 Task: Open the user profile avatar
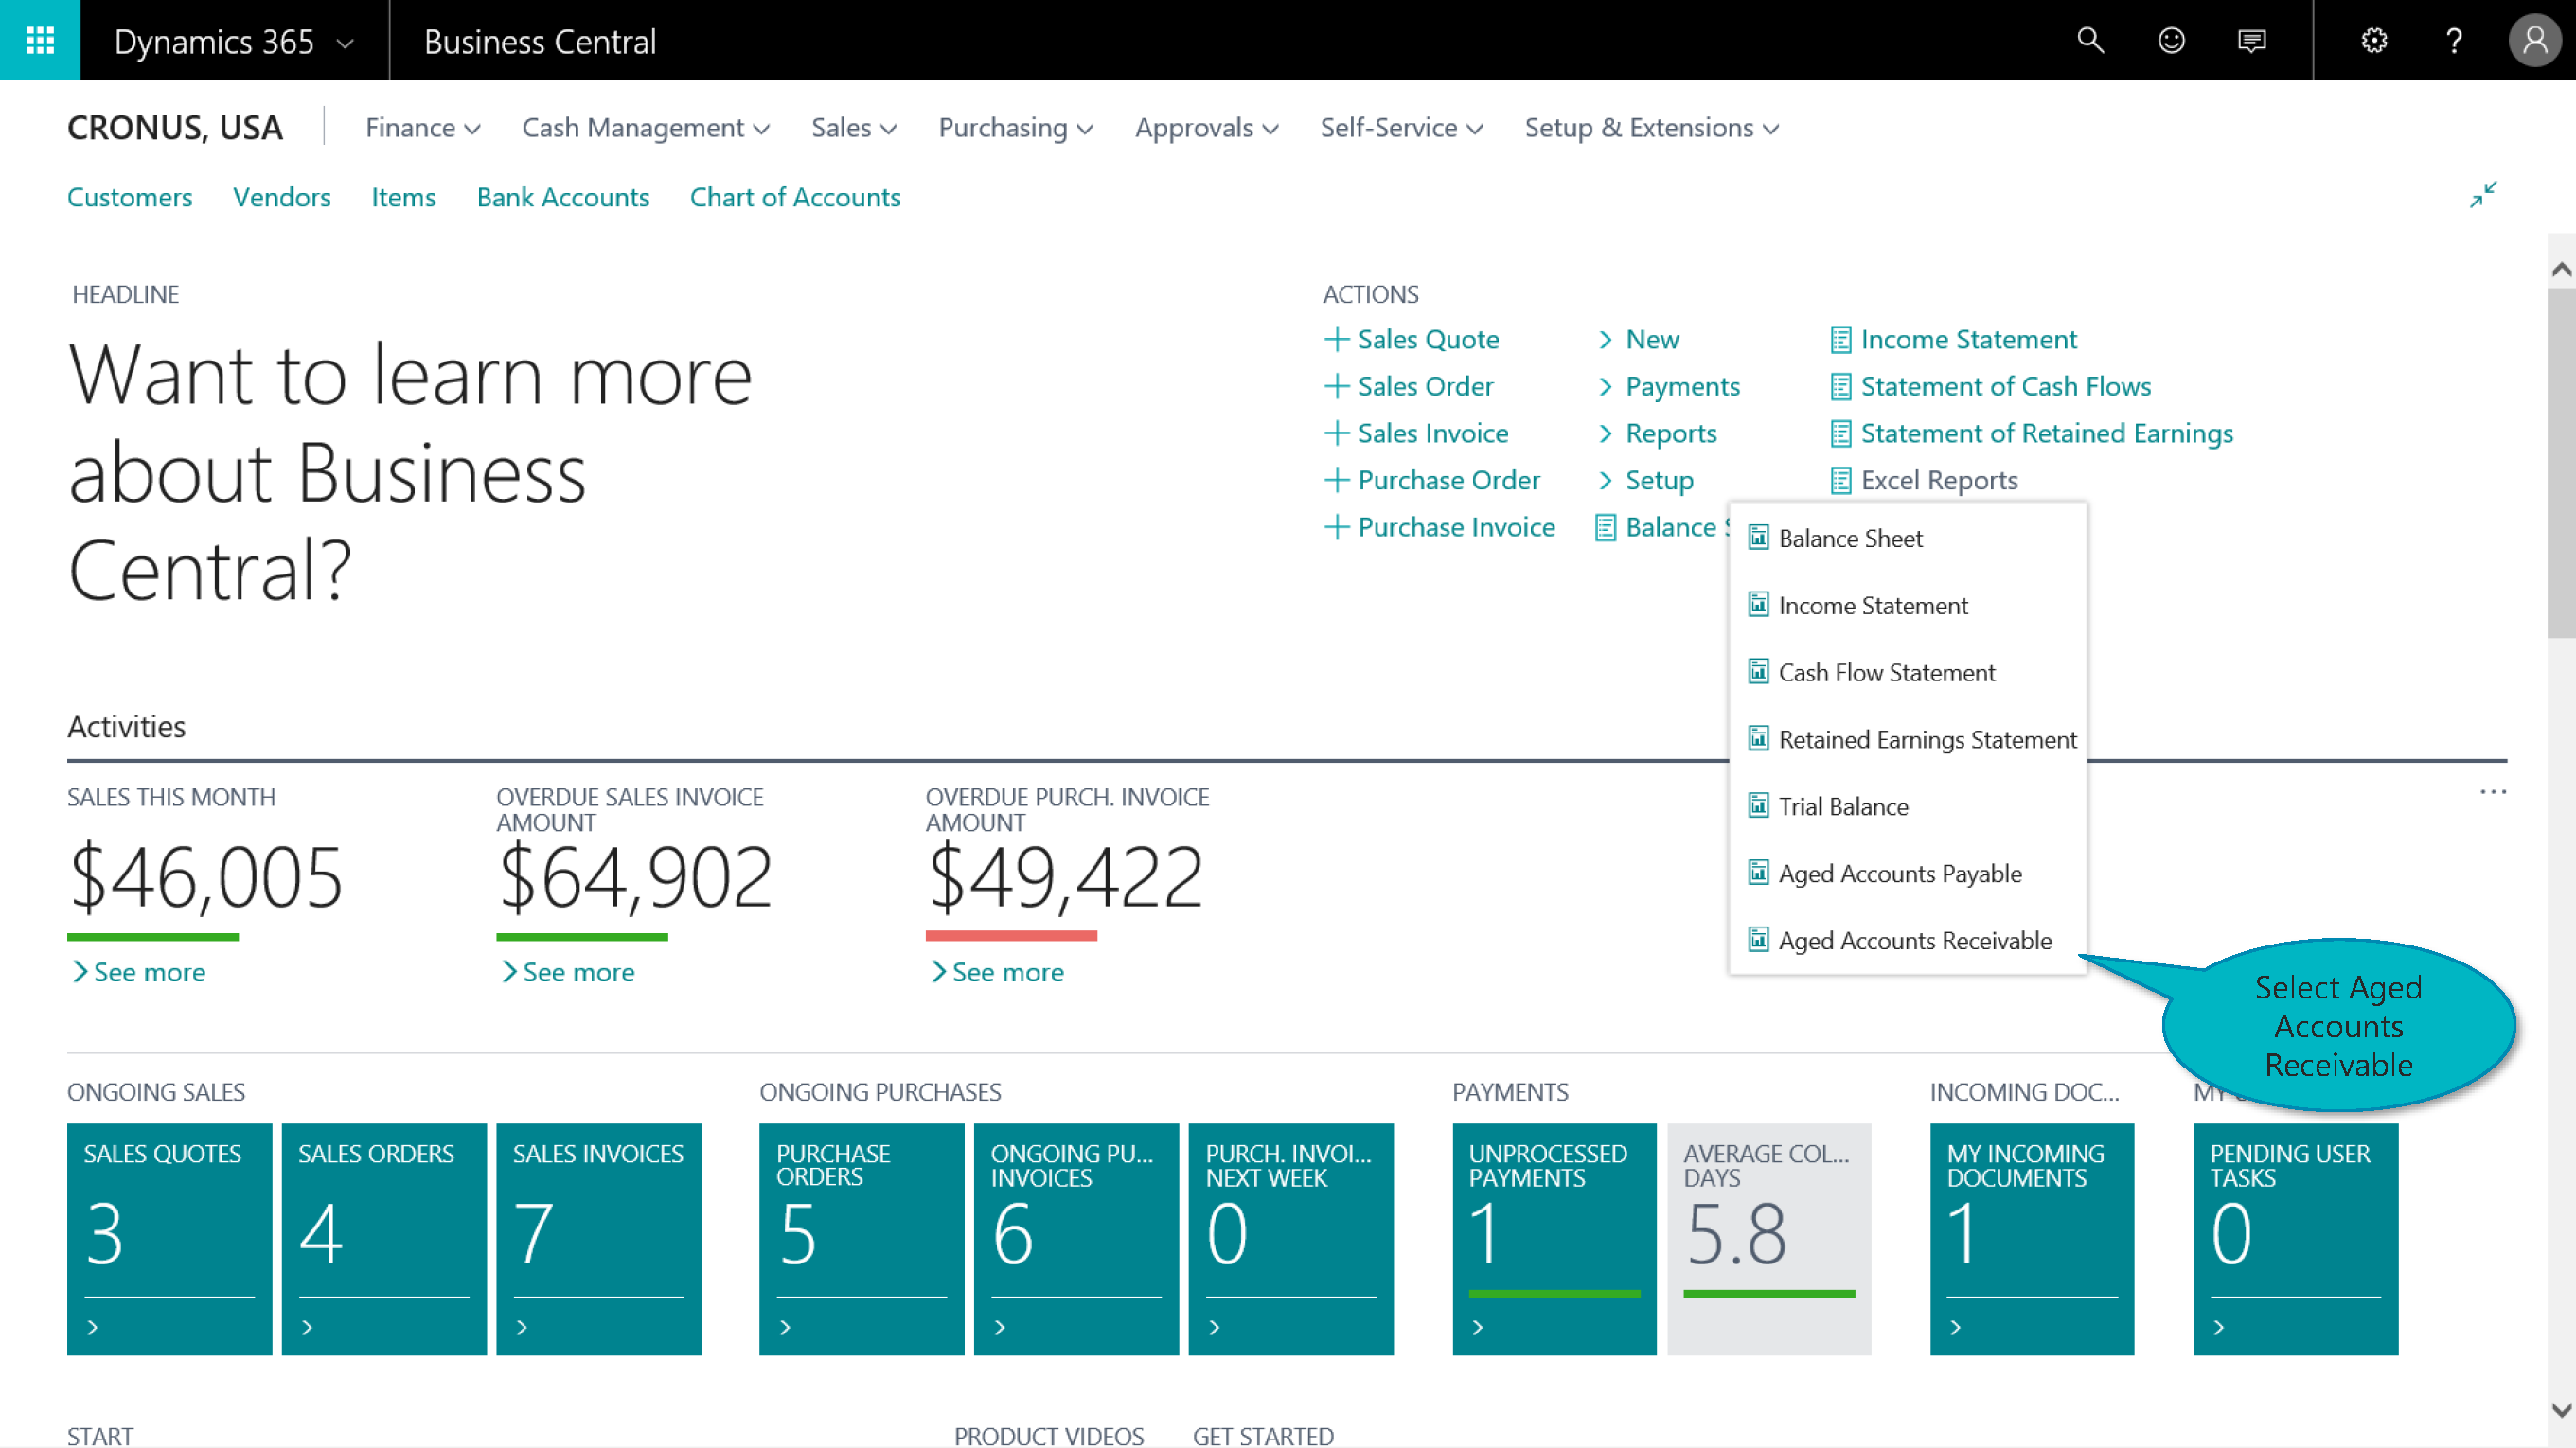coord(2535,40)
